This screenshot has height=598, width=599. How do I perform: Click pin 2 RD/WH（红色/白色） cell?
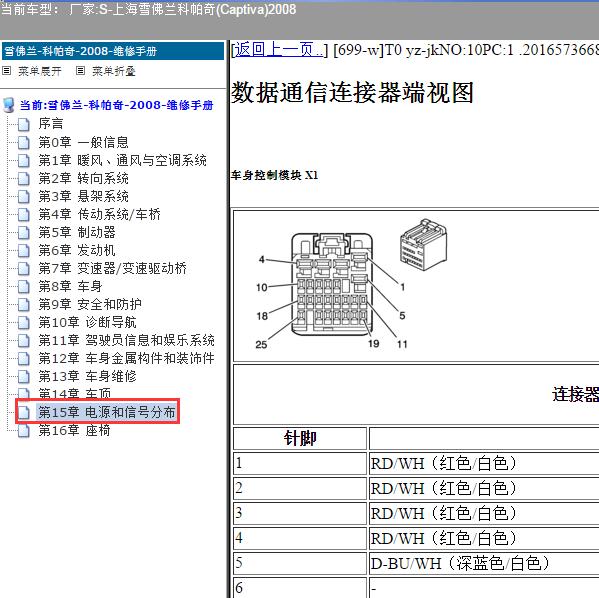tap(484, 489)
